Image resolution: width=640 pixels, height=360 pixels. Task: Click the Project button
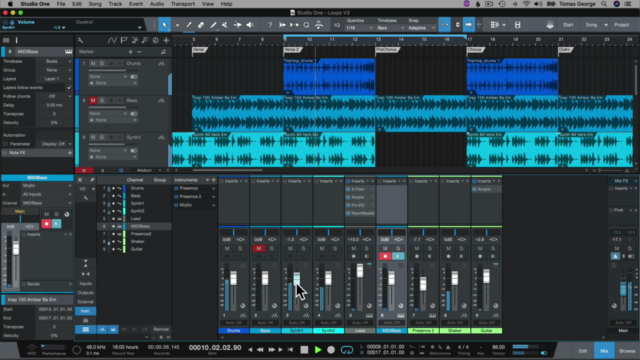click(622, 25)
